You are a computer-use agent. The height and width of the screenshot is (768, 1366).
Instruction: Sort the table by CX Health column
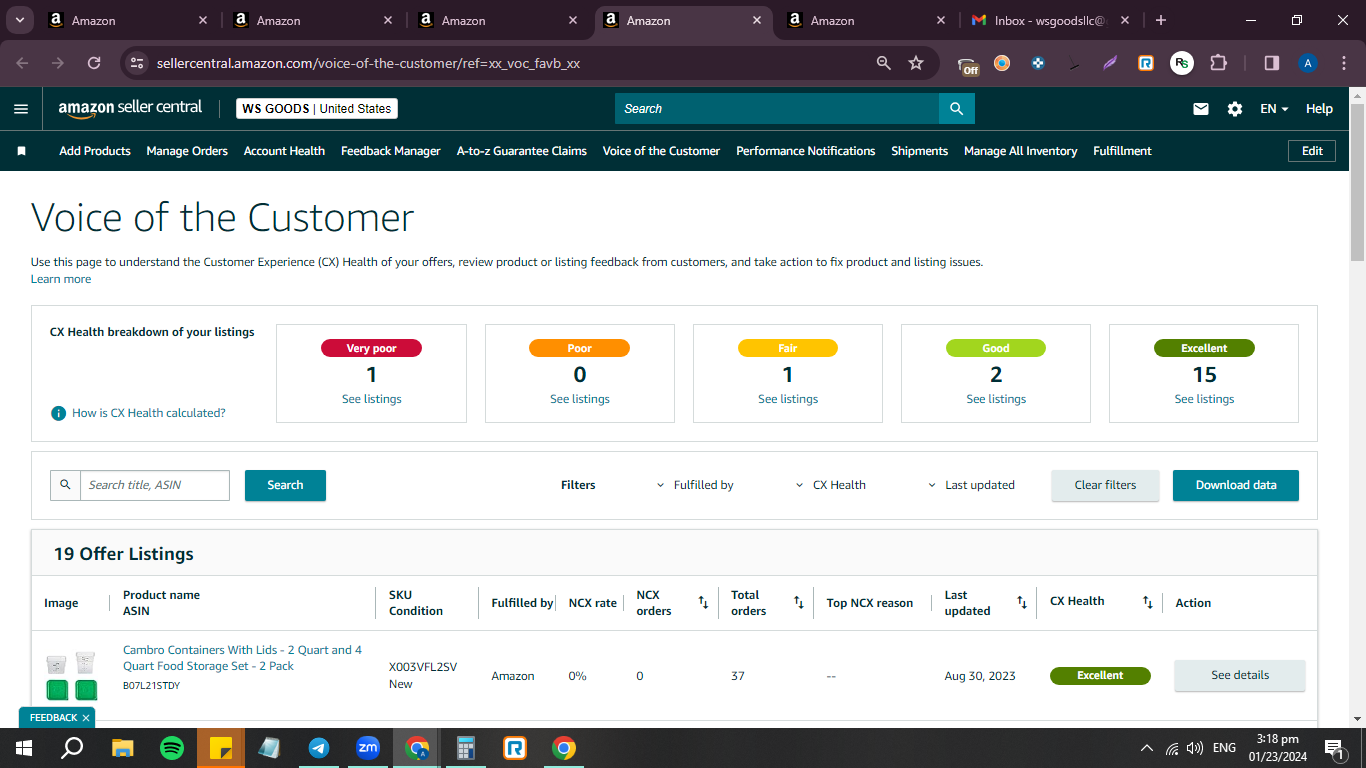[x=1148, y=602]
